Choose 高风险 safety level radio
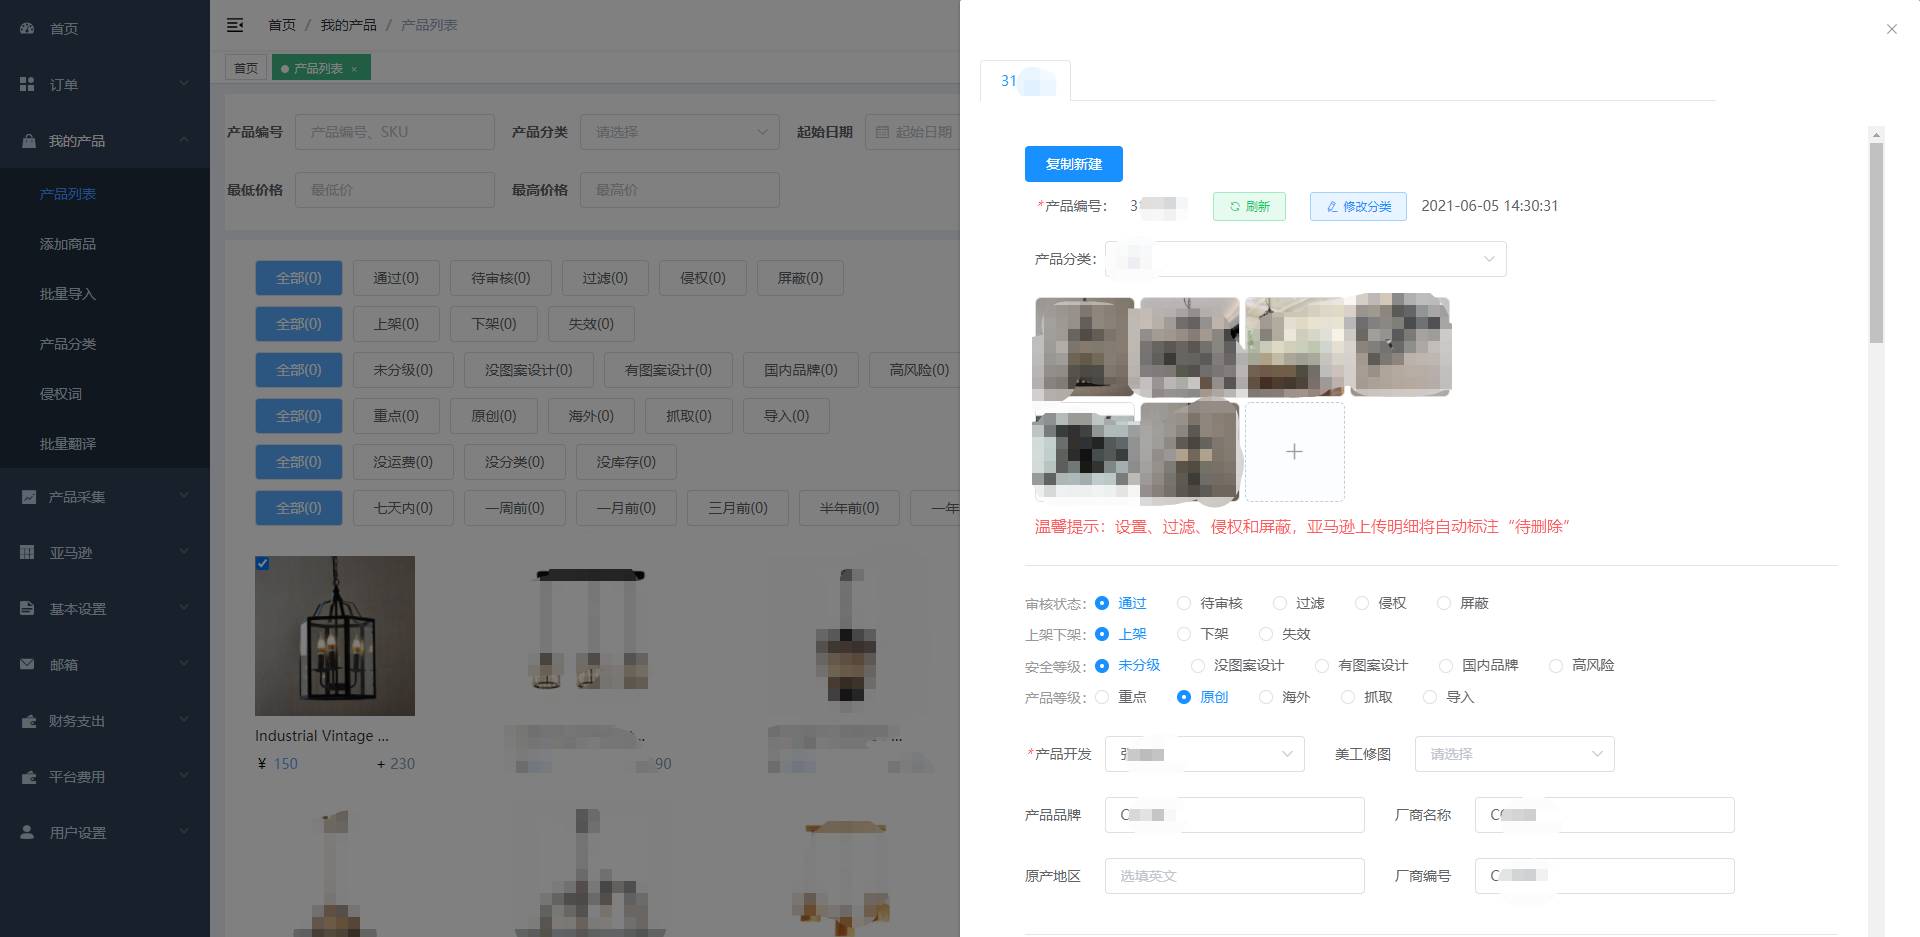This screenshot has width=1920, height=937. click(x=1556, y=666)
